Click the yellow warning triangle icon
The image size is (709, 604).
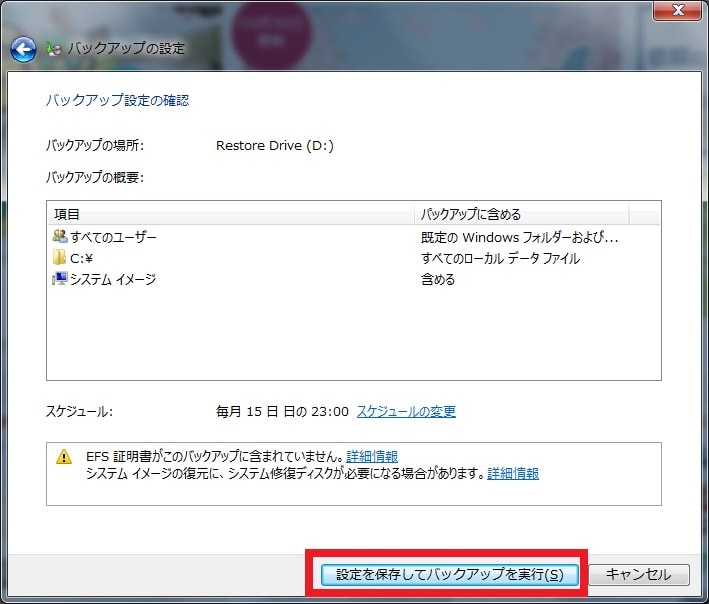(64, 457)
